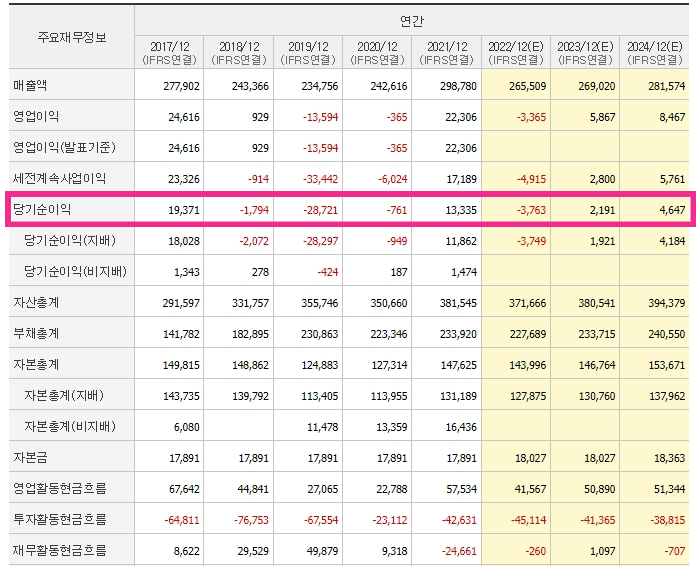Select the 2017/12 column header
This screenshot has width=697, height=566.
(x=169, y=52)
